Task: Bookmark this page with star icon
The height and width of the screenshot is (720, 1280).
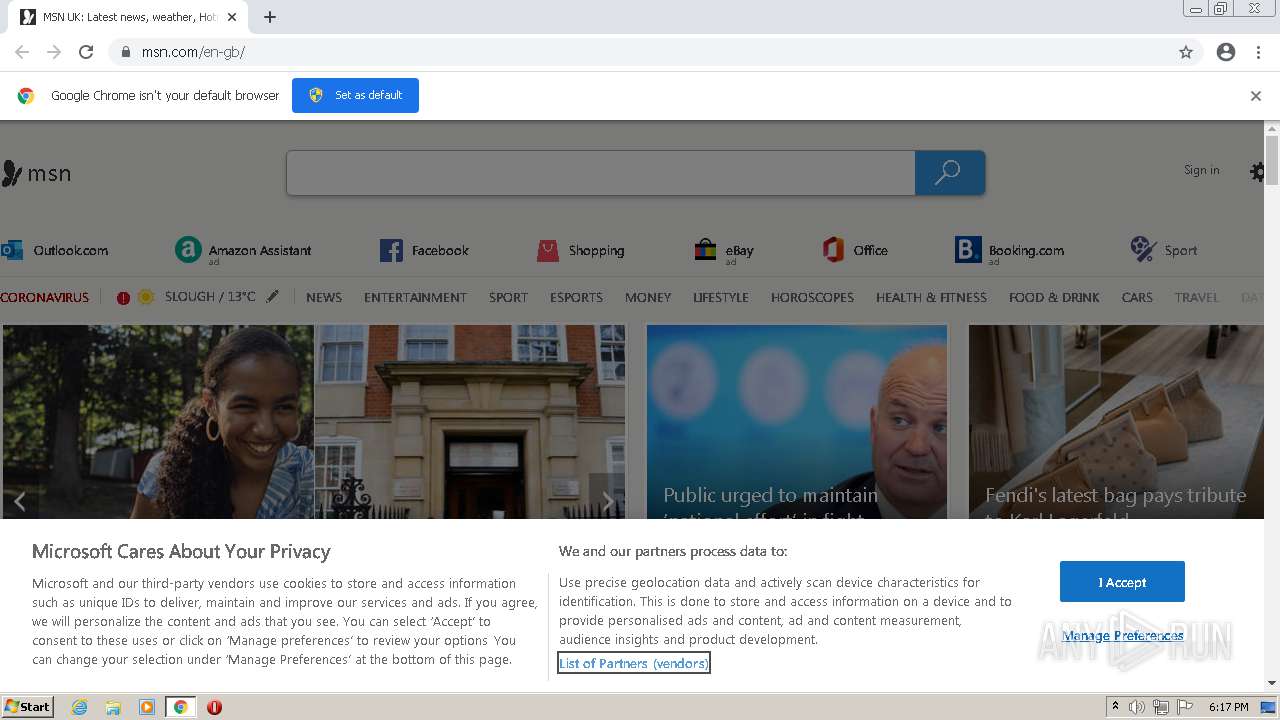Action: tap(1186, 52)
